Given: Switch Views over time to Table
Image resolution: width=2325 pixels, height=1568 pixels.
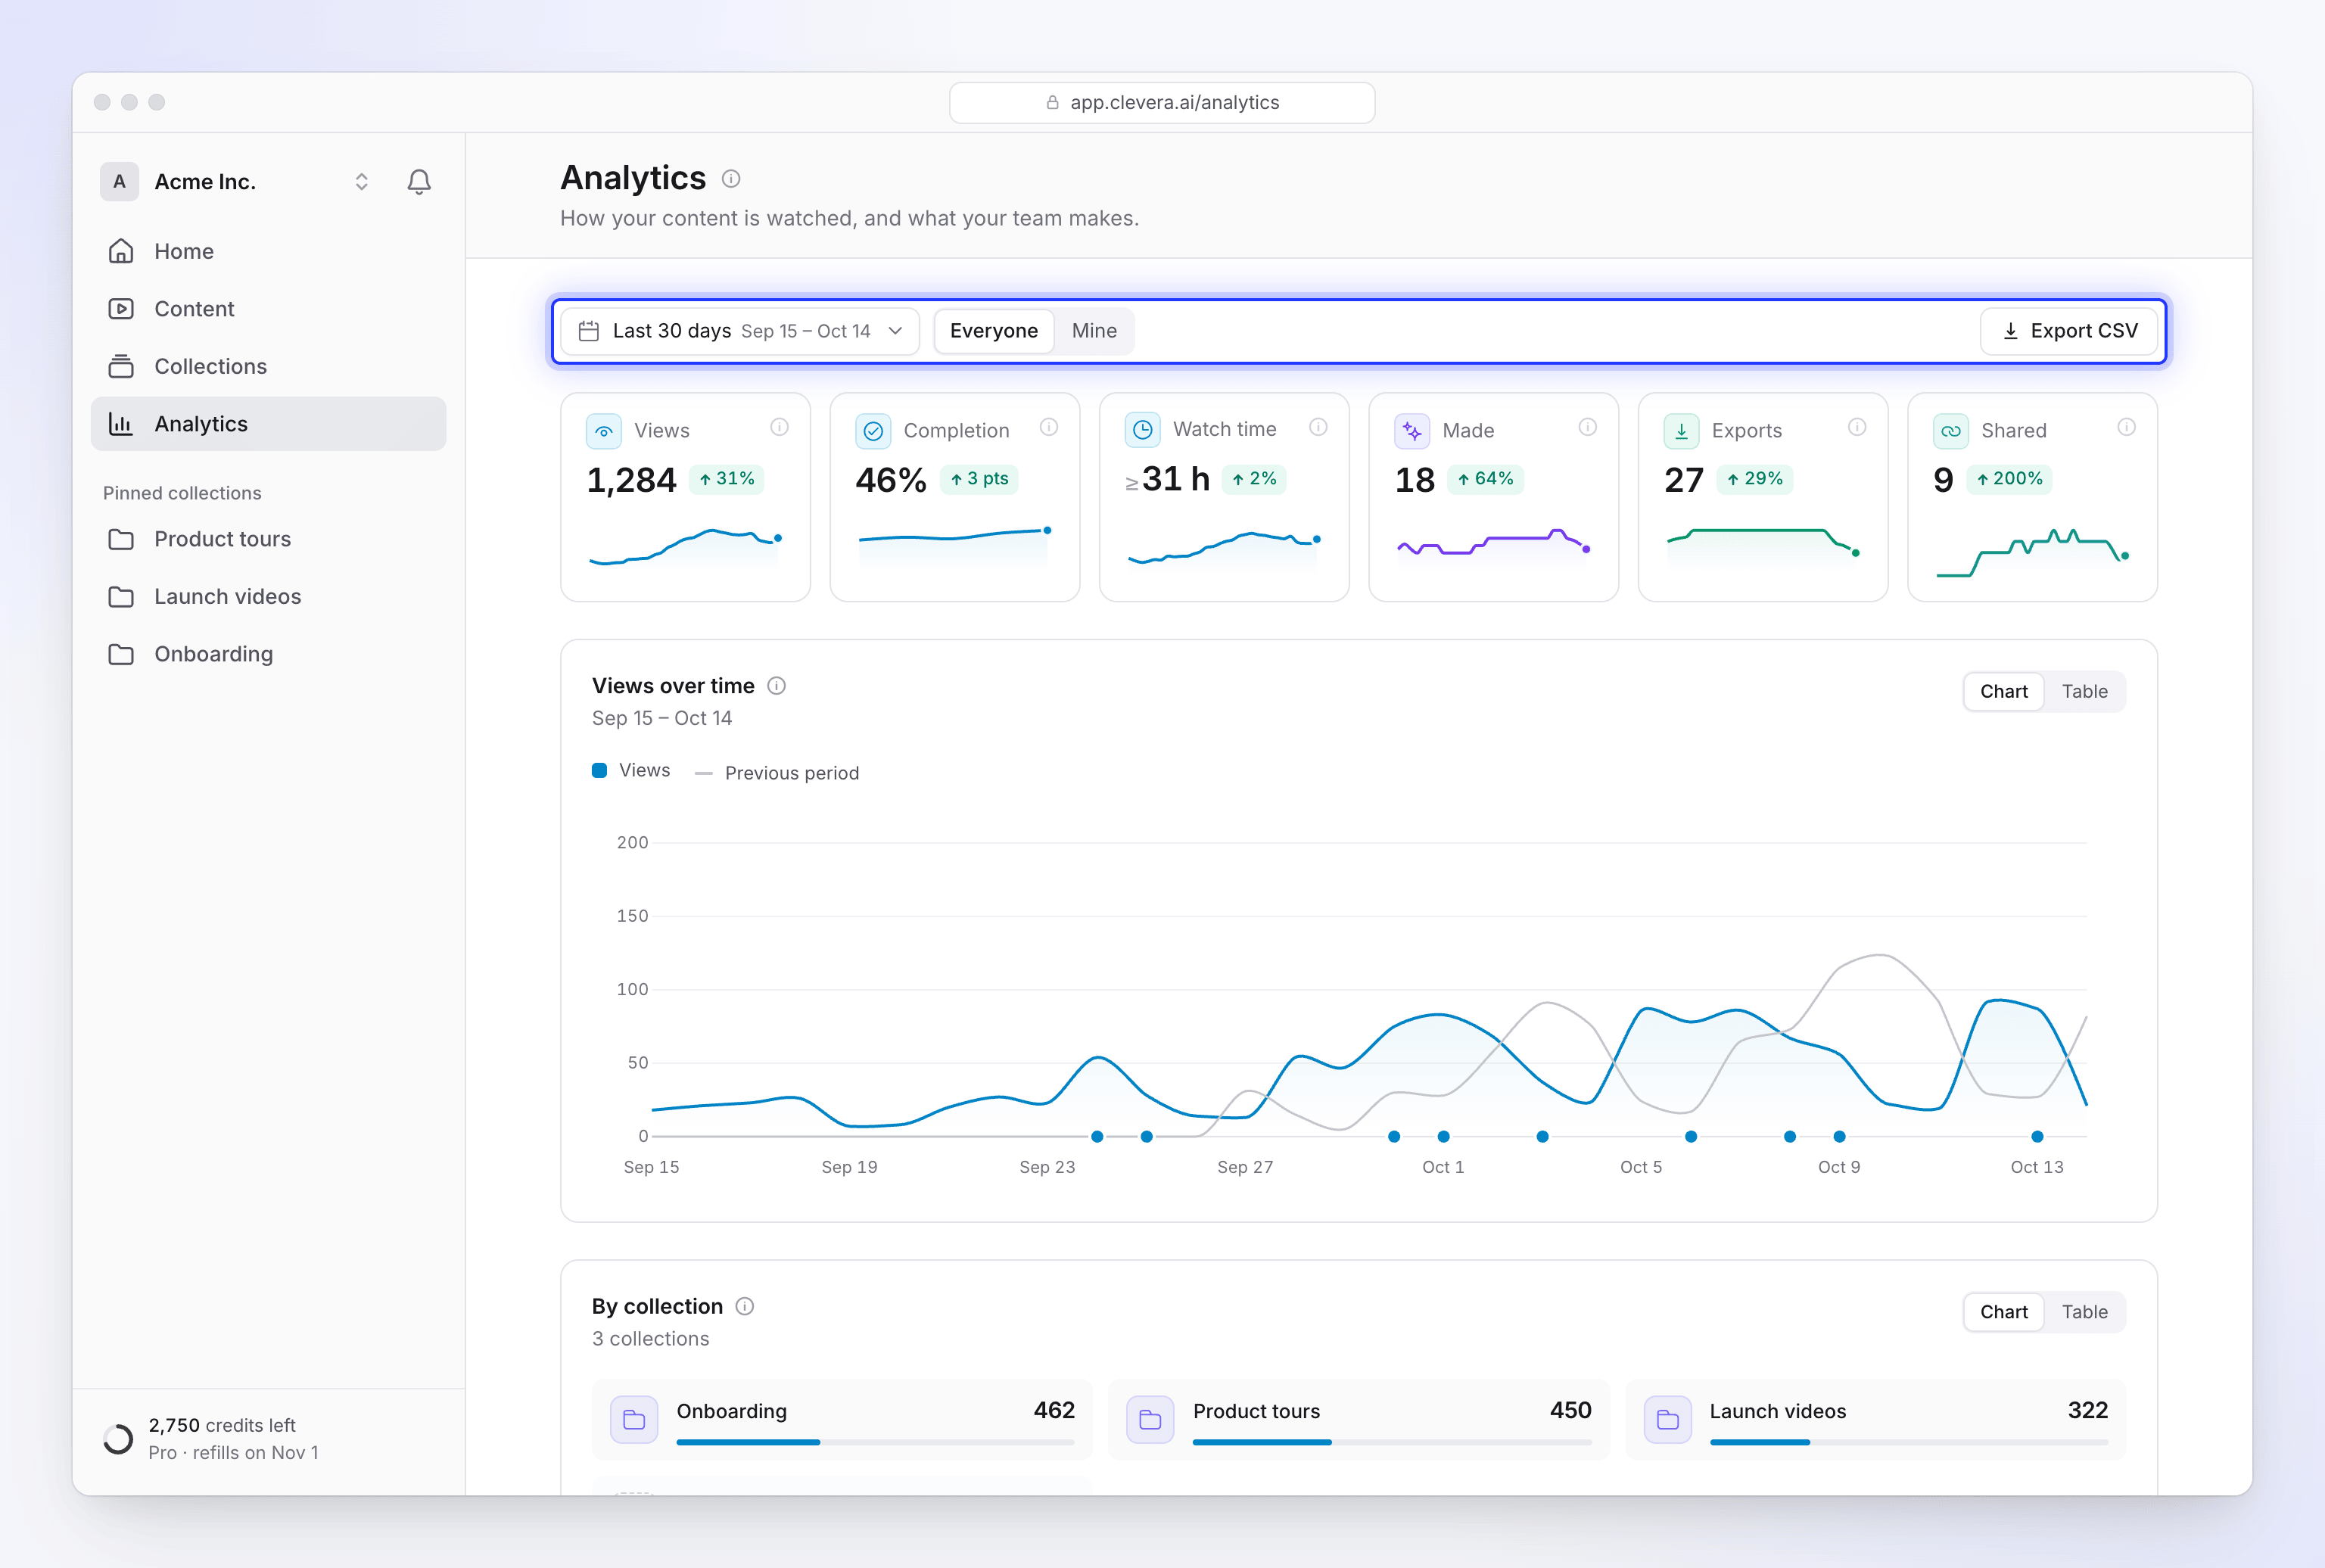Looking at the screenshot, I should (2084, 692).
